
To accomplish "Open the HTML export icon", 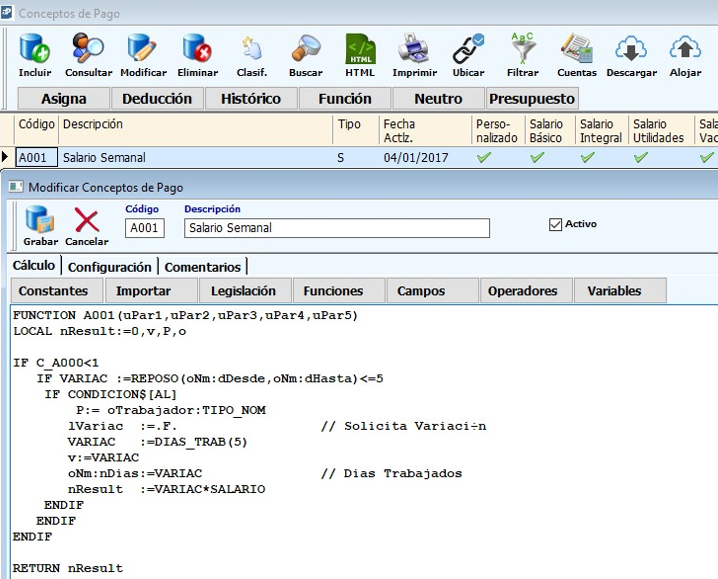I will [360, 50].
